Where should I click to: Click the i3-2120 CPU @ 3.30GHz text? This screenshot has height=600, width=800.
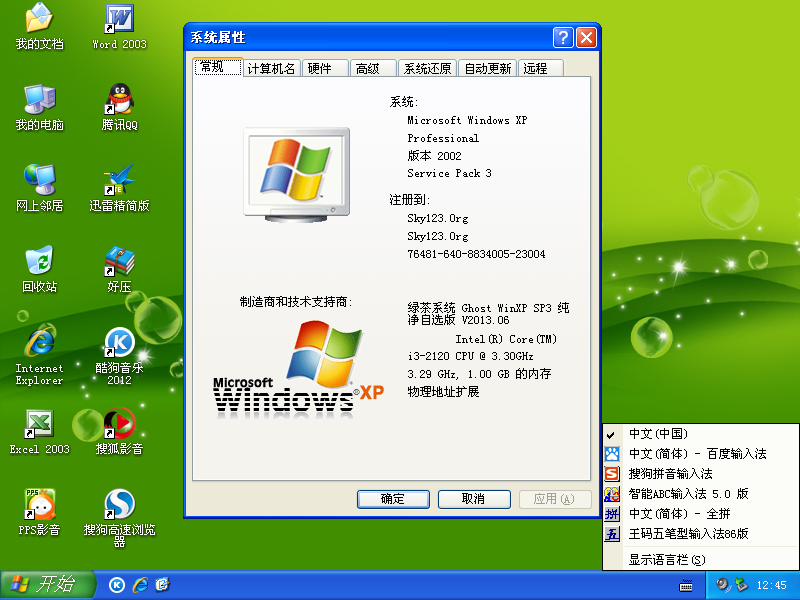[470, 356]
